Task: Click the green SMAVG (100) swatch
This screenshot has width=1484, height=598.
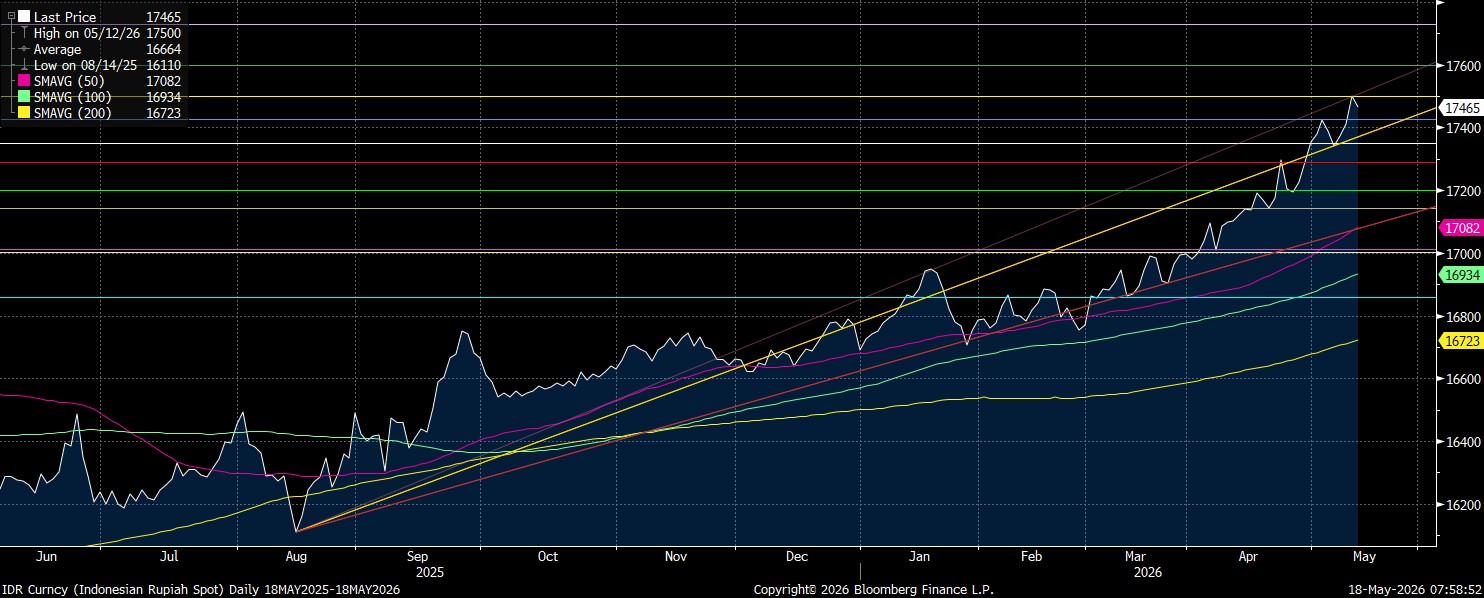Action: (x=24, y=97)
